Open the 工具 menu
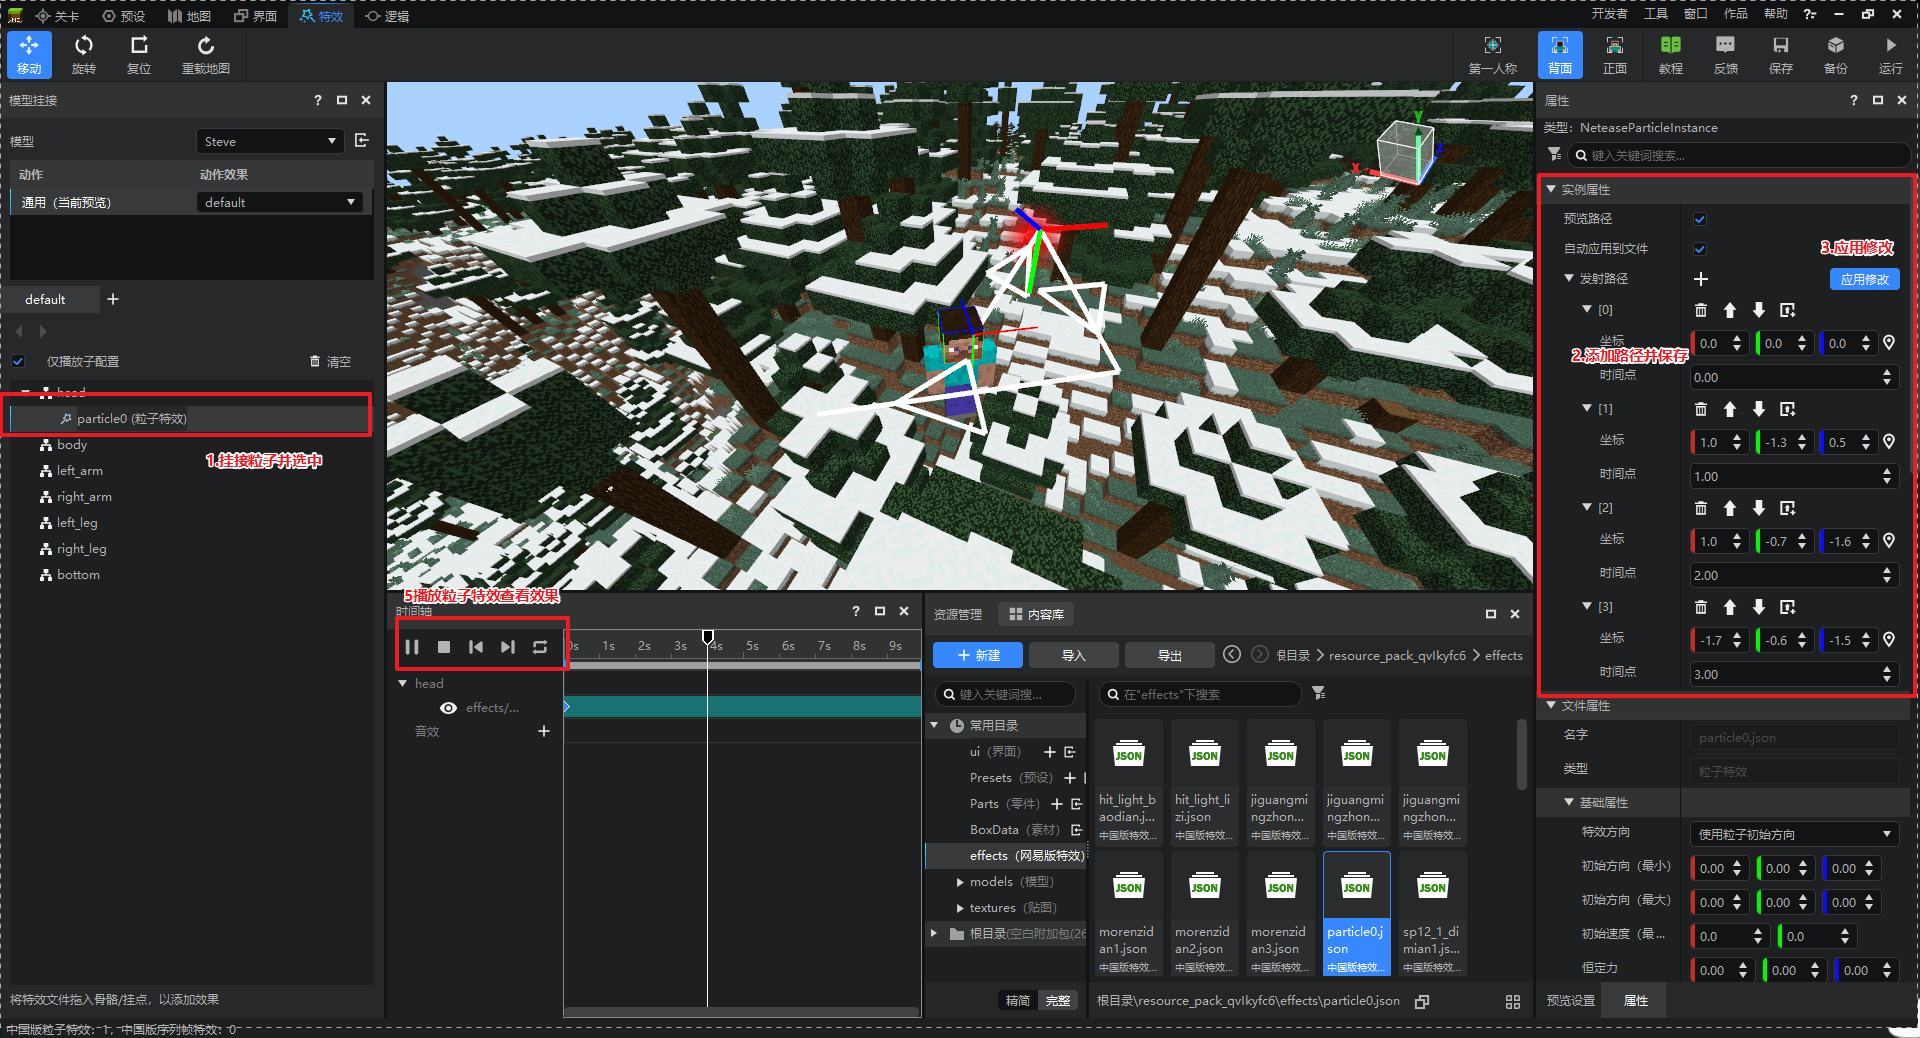The image size is (1920, 1038). tap(1656, 14)
